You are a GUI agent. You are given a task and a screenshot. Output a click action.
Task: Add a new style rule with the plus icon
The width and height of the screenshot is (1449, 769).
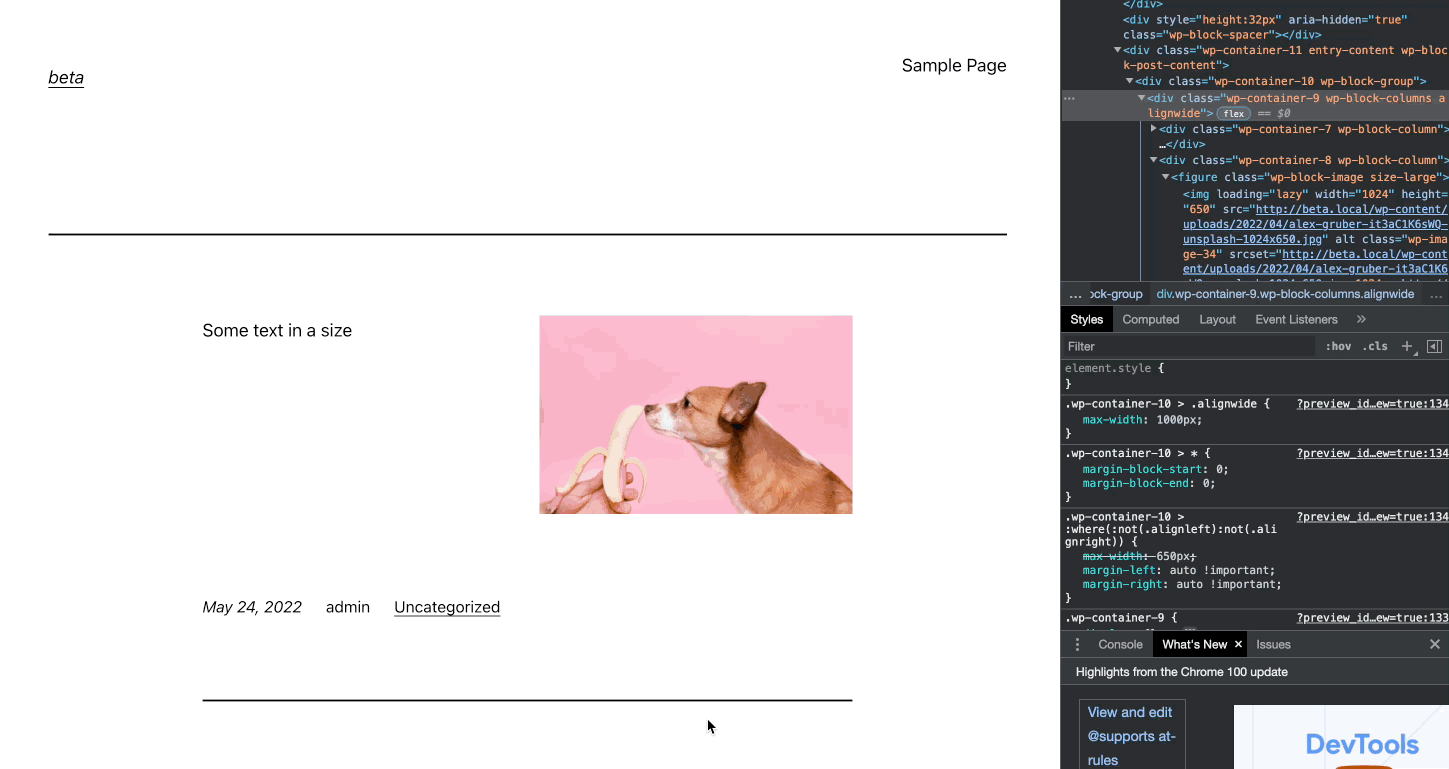tap(1407, 346)
